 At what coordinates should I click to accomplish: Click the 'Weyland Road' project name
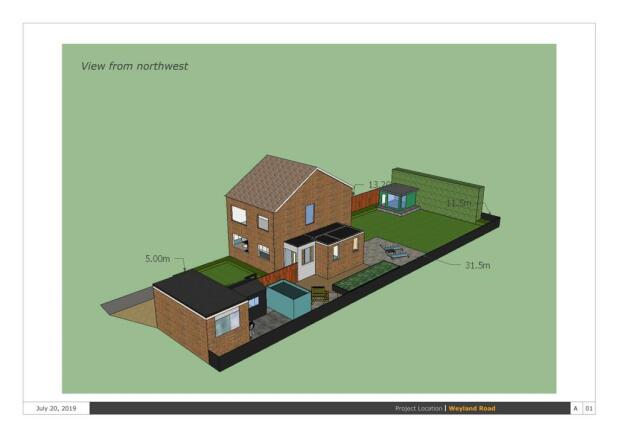(x=472, y=409)
